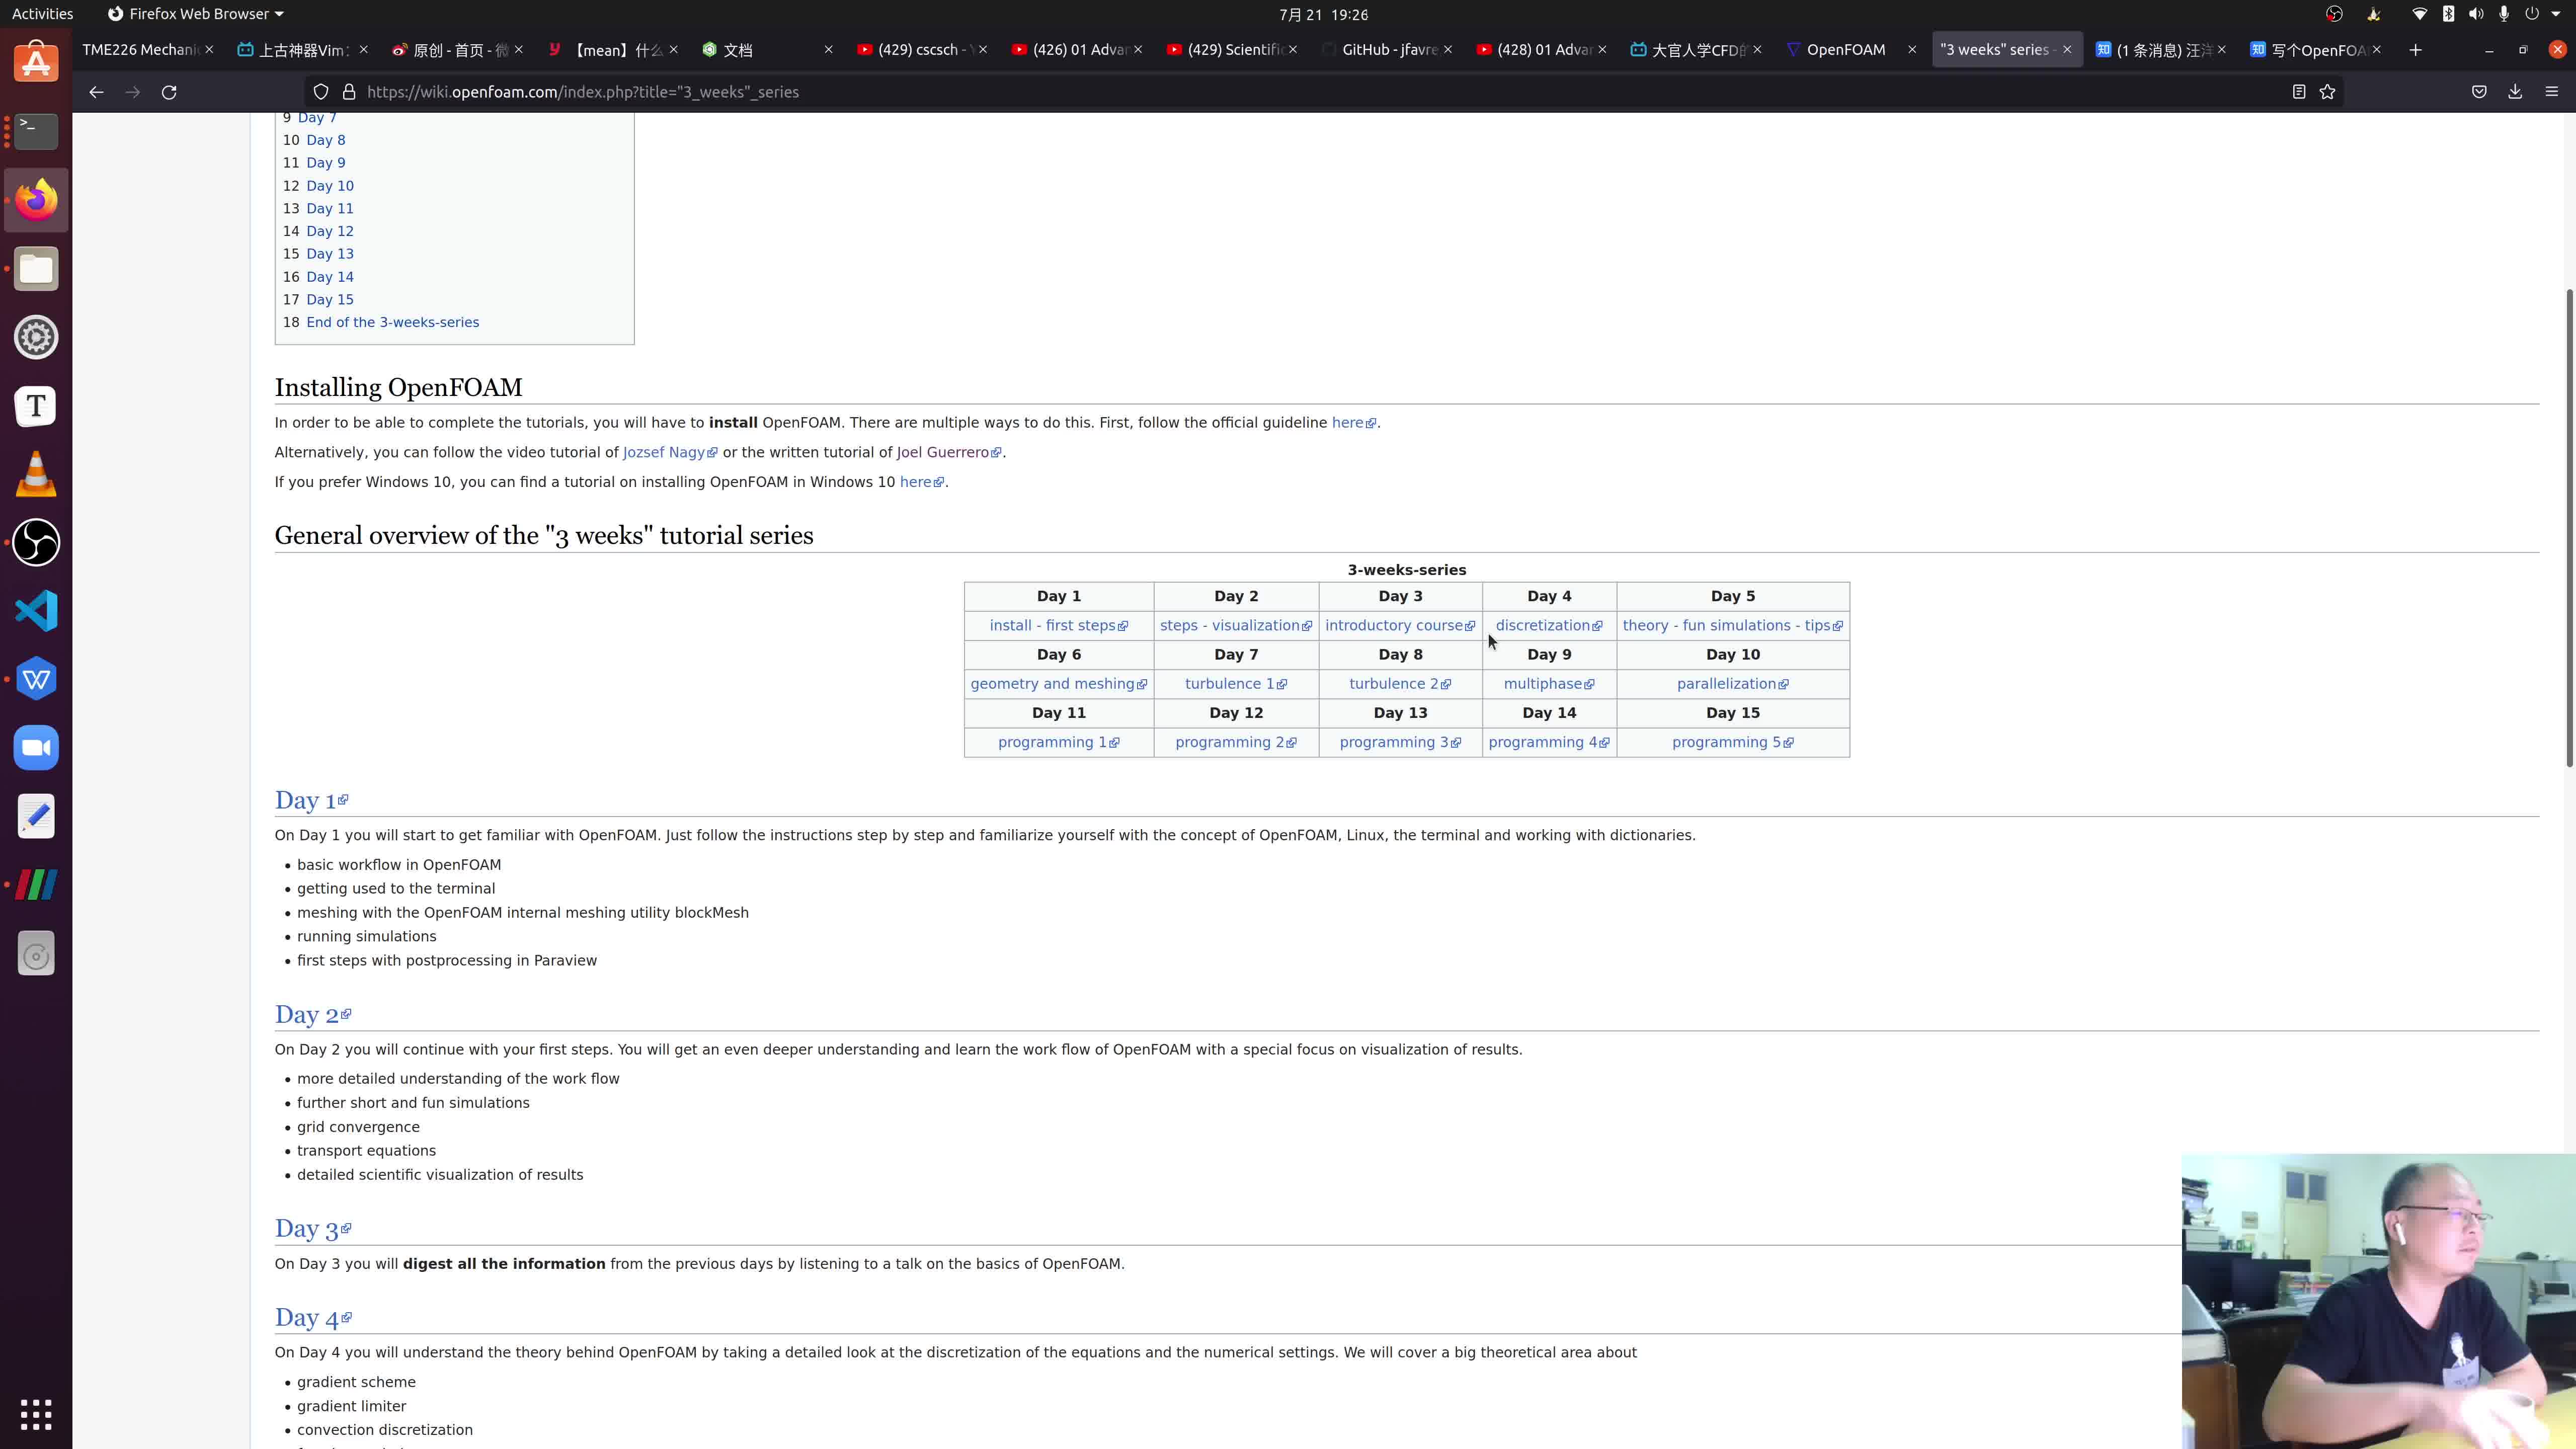Open the Files app in the dock
Screen dimensions: 2576x1449
point(36,269)
